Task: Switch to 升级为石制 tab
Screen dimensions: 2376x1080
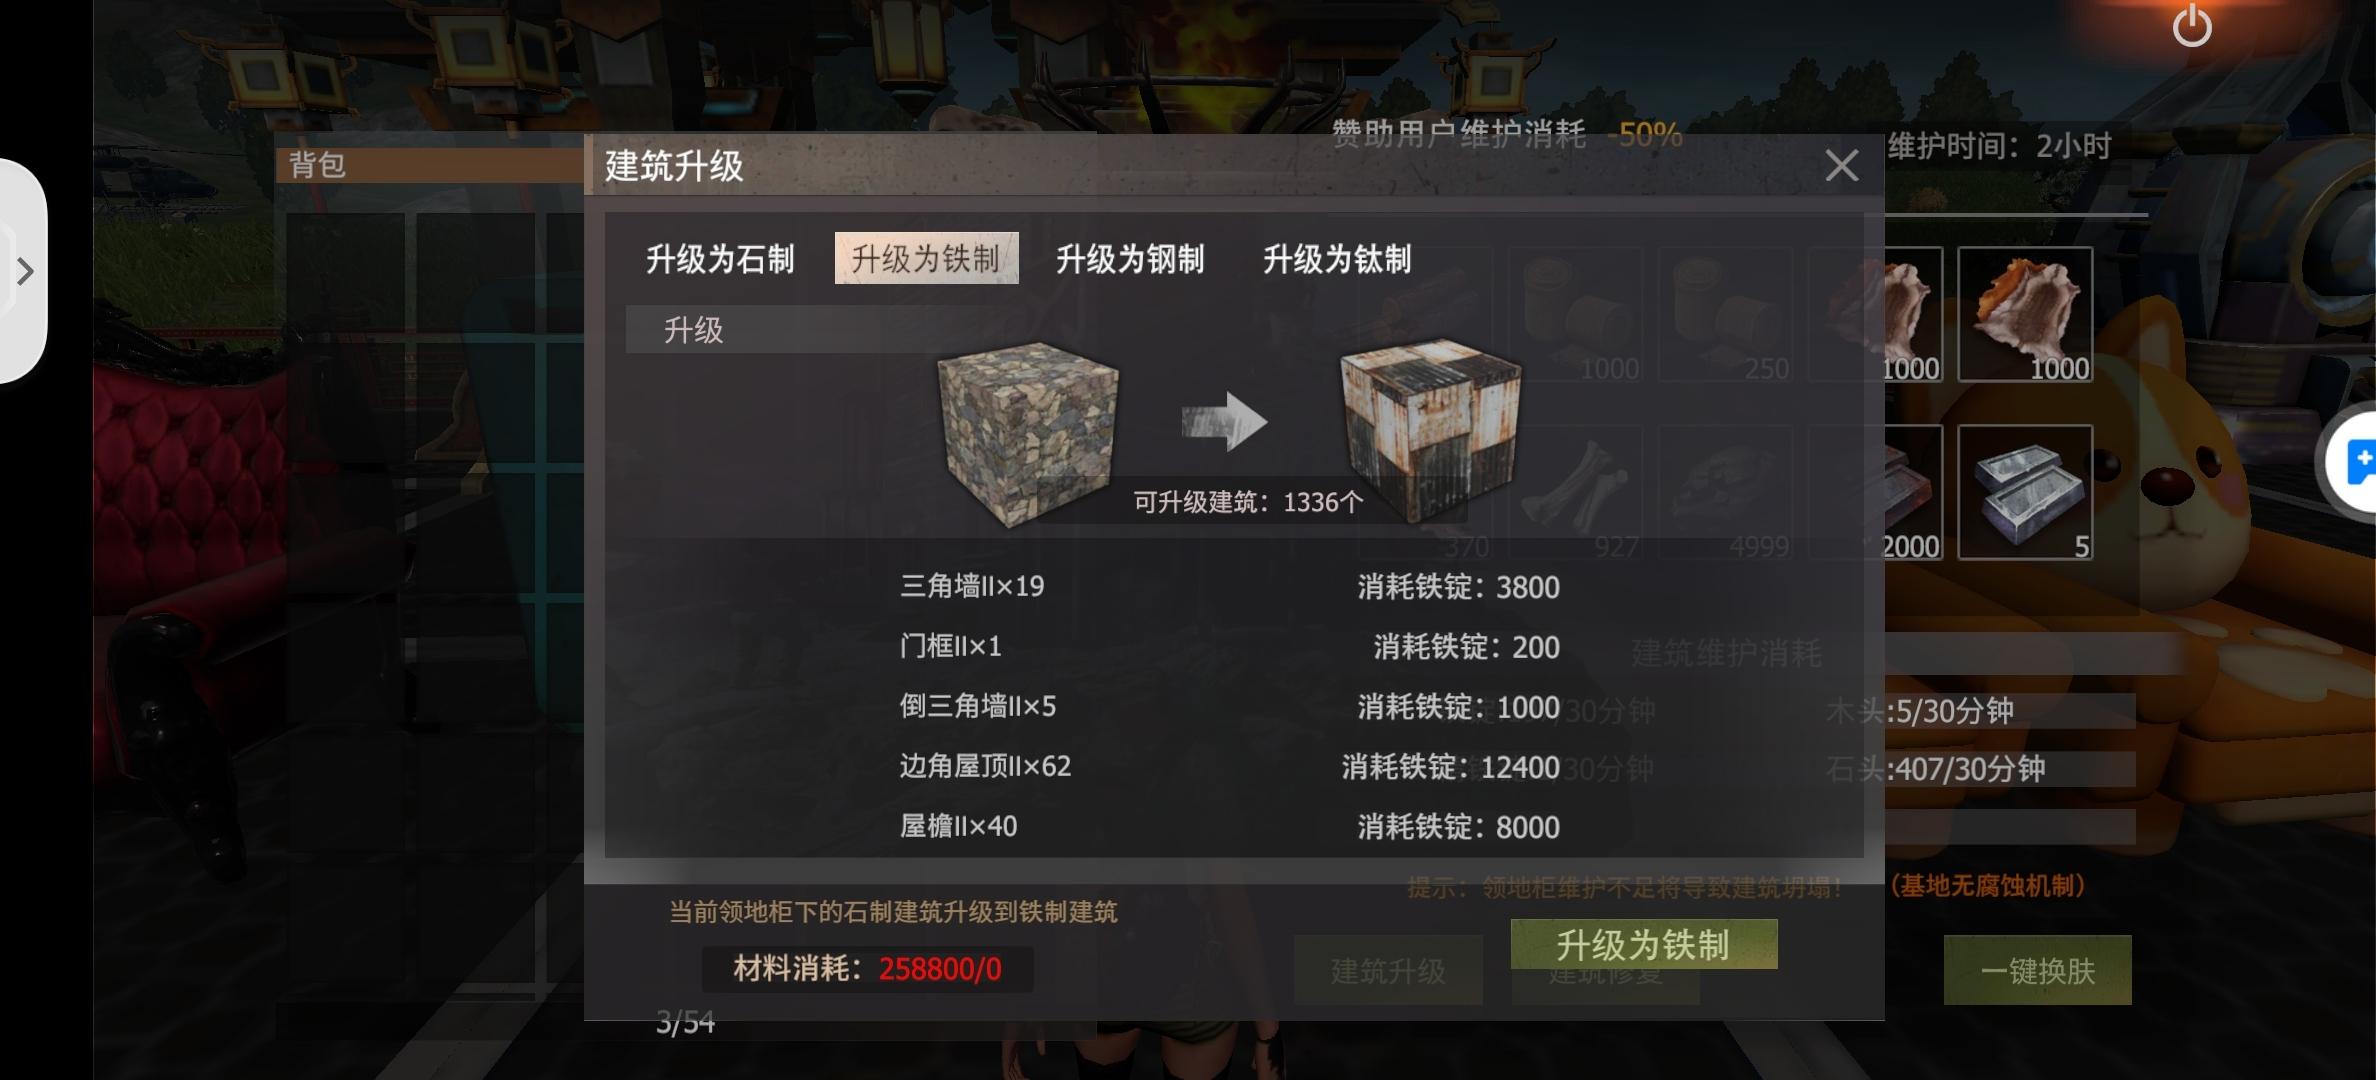Action: pos(720,259)
